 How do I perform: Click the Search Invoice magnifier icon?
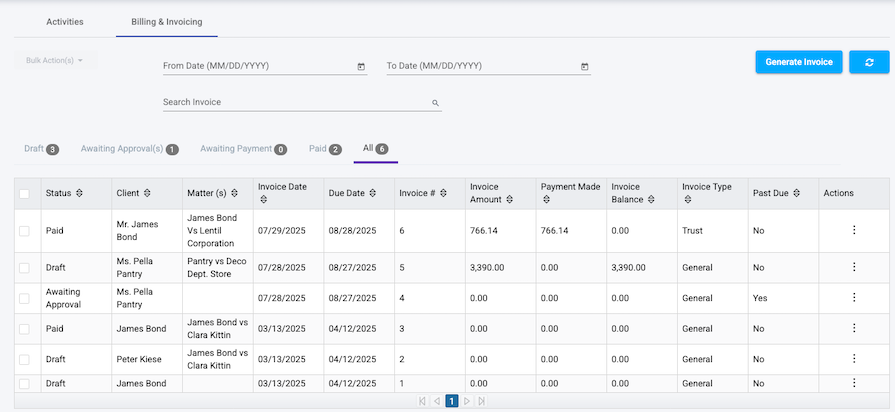[x=435, y=103]
